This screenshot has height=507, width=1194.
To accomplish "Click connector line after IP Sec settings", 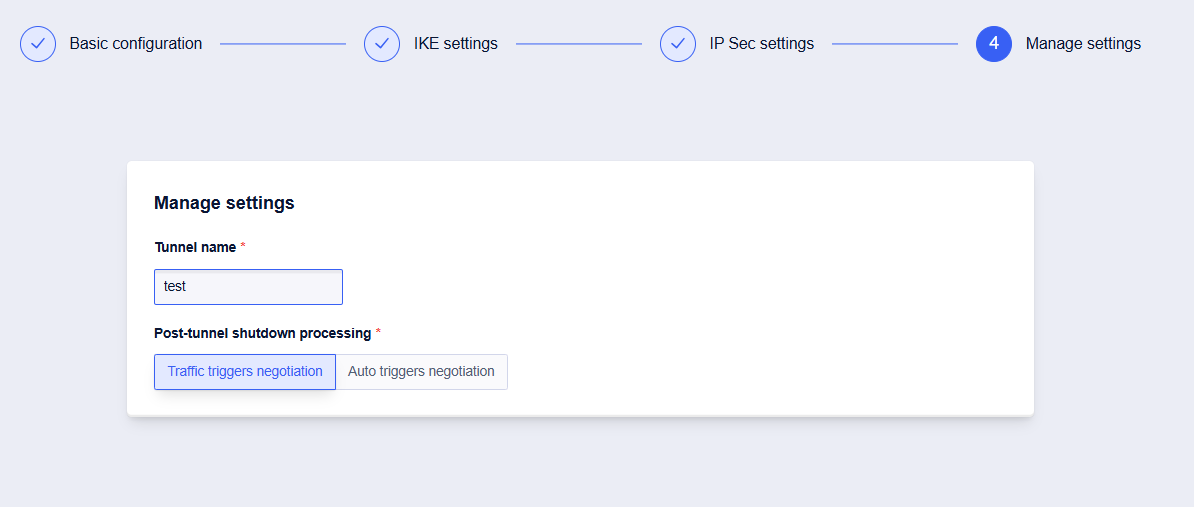I will (x=895, y=44).
